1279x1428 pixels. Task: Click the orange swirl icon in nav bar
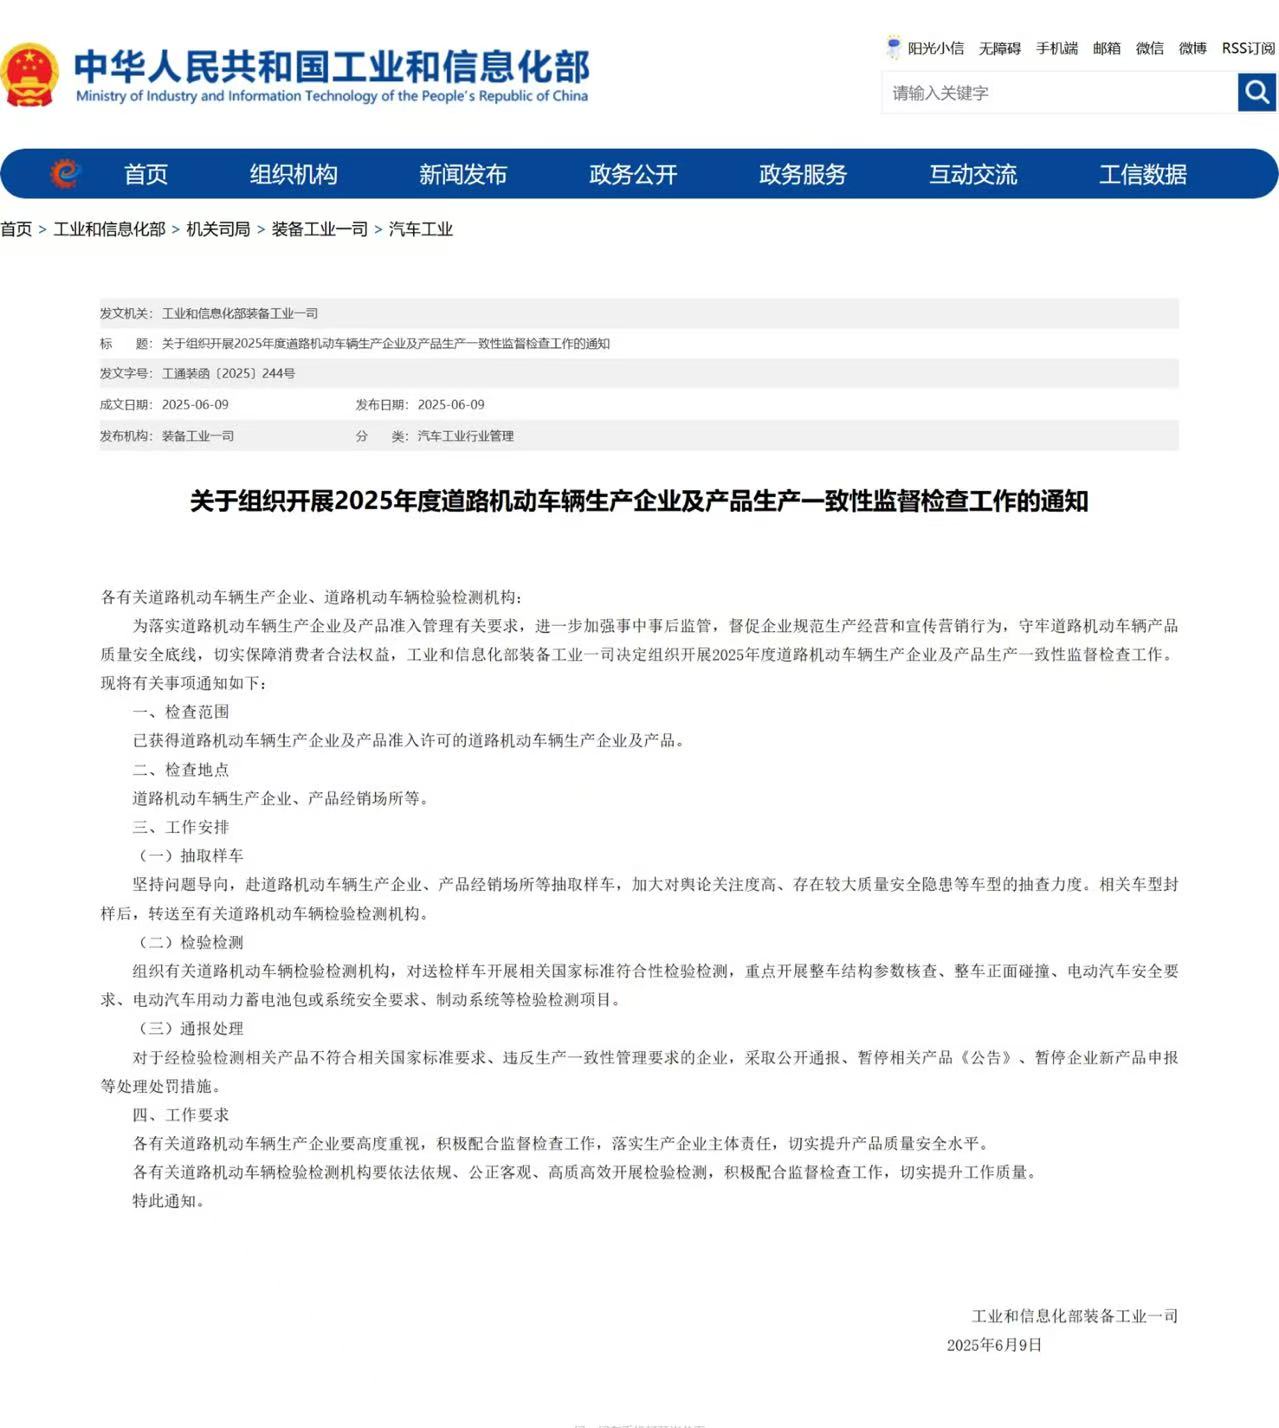[65, 173]
